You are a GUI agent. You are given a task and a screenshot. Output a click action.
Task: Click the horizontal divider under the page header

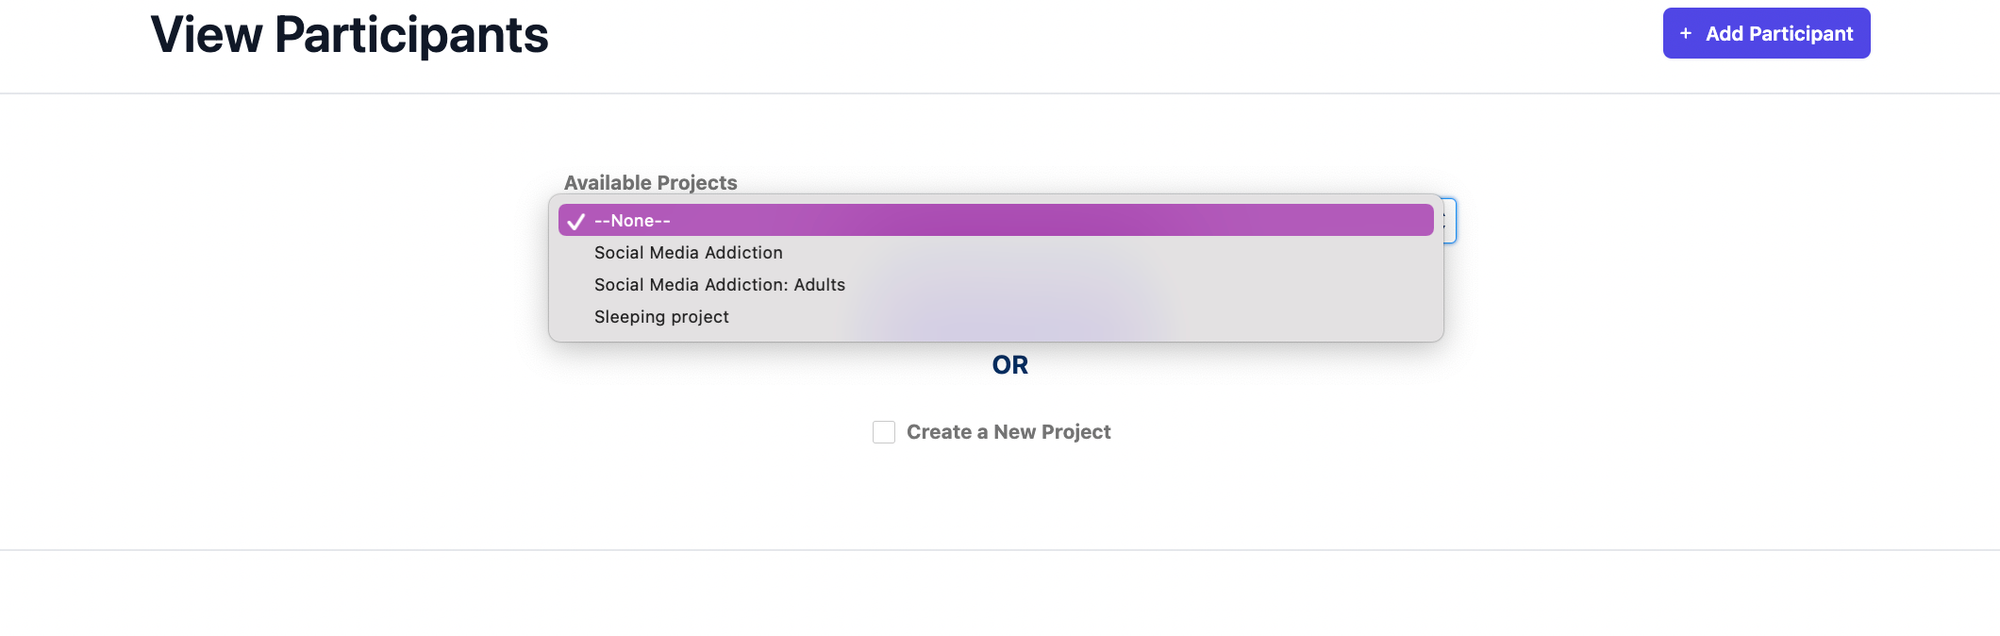pos(1000,93)
